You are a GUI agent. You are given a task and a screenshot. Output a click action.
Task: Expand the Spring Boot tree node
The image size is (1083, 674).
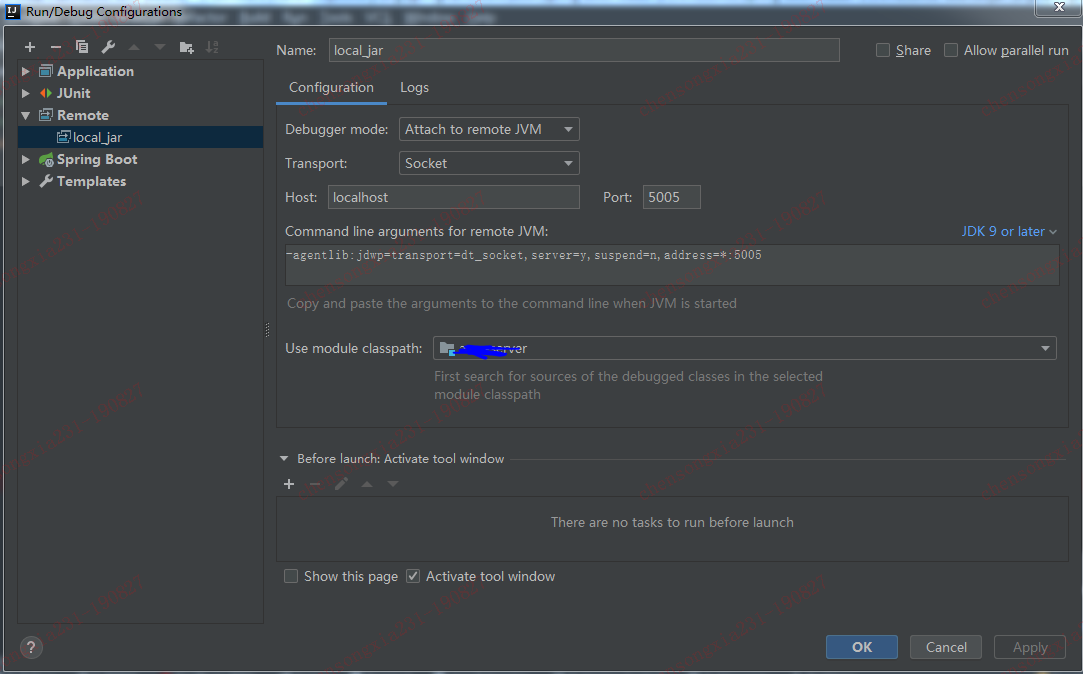tap(26, 160)
